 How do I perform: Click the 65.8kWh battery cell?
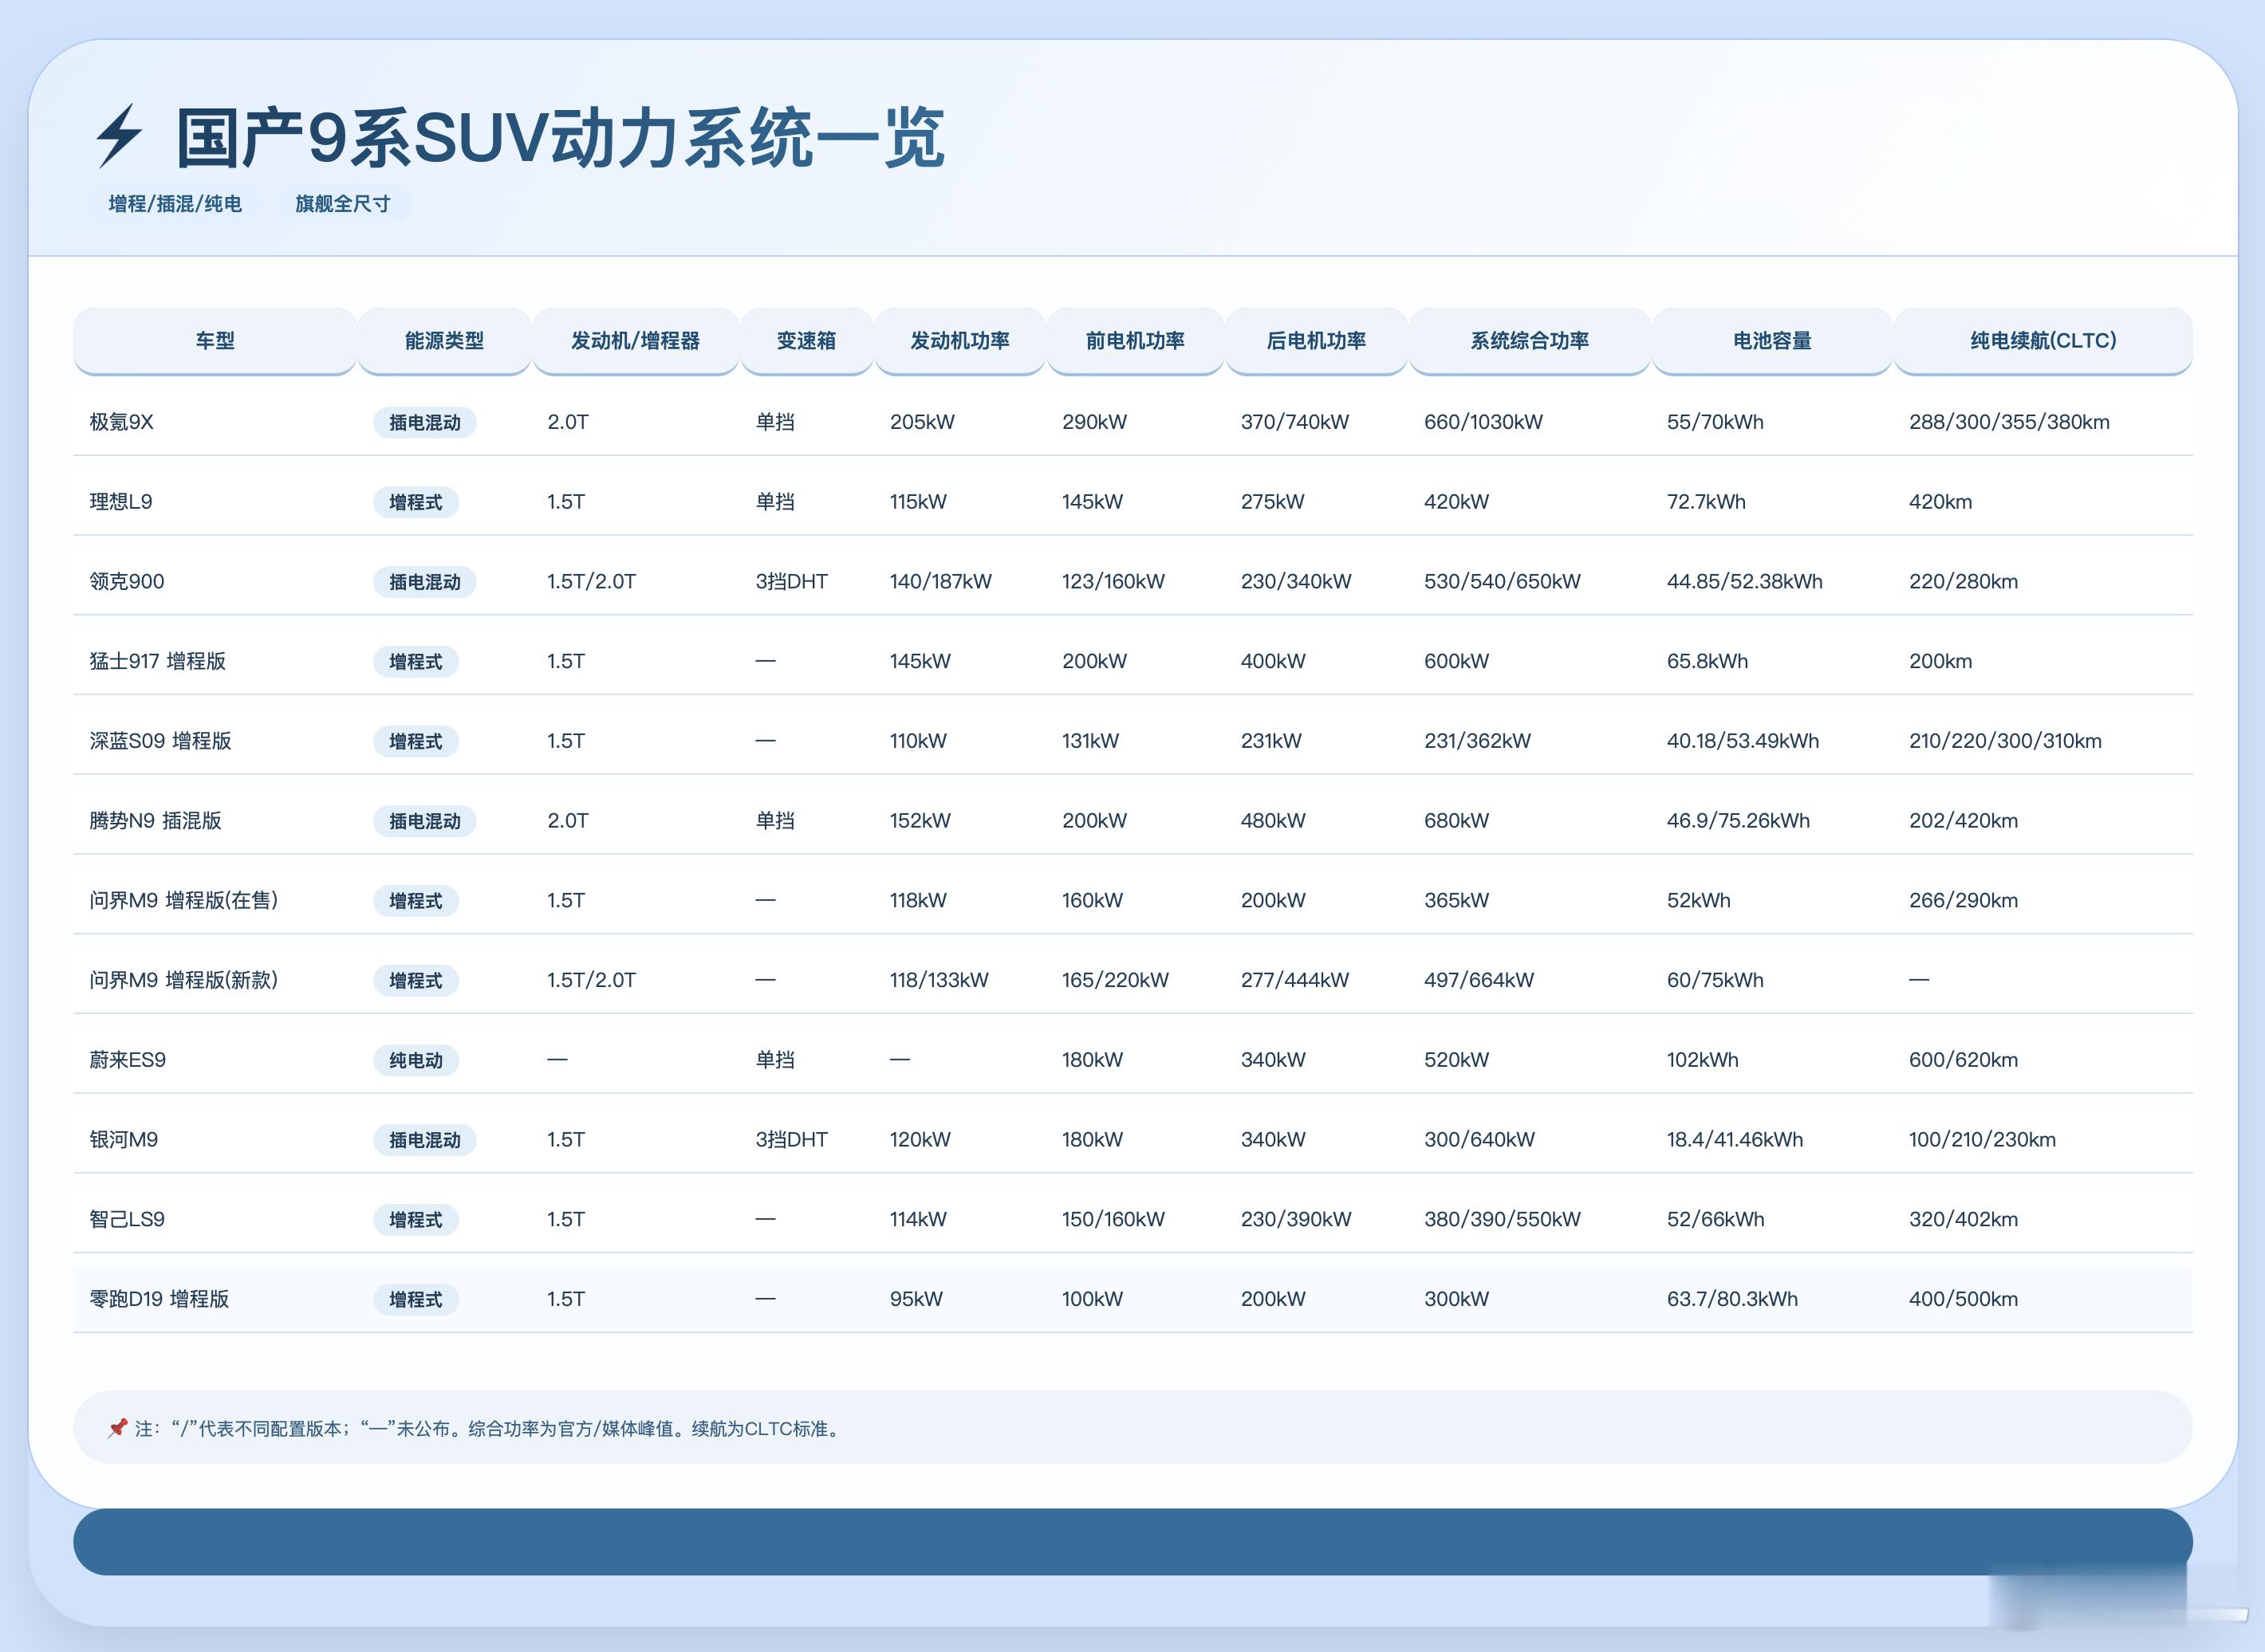(x=1707, y=661)
